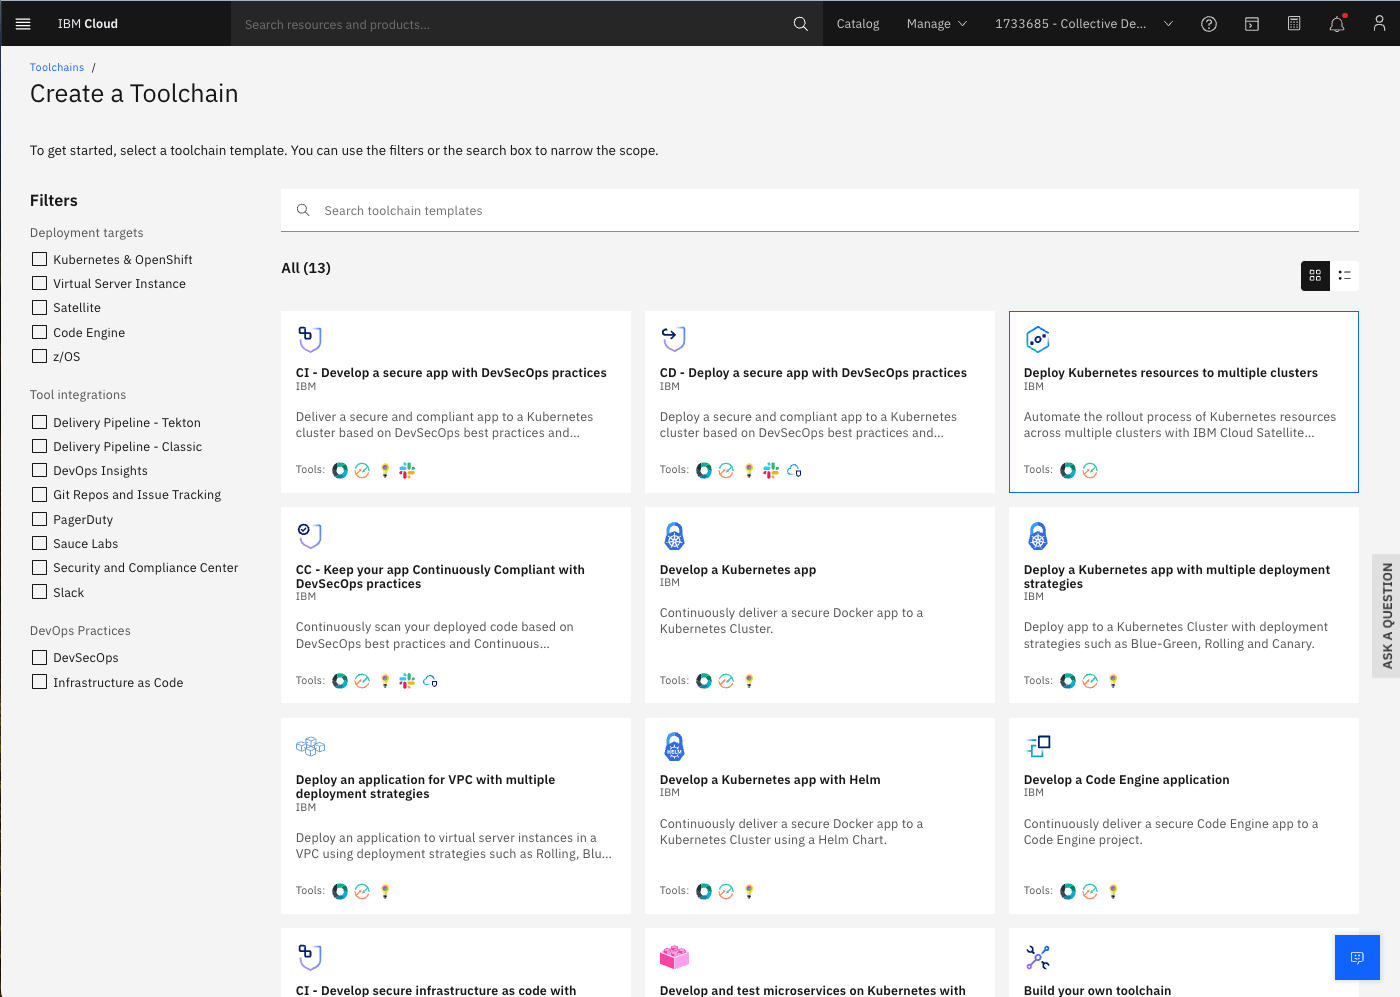The height and width of the screenshot is (997, 1400).
Task: Open the hamburger navigation menu
Action: (23, 24)
